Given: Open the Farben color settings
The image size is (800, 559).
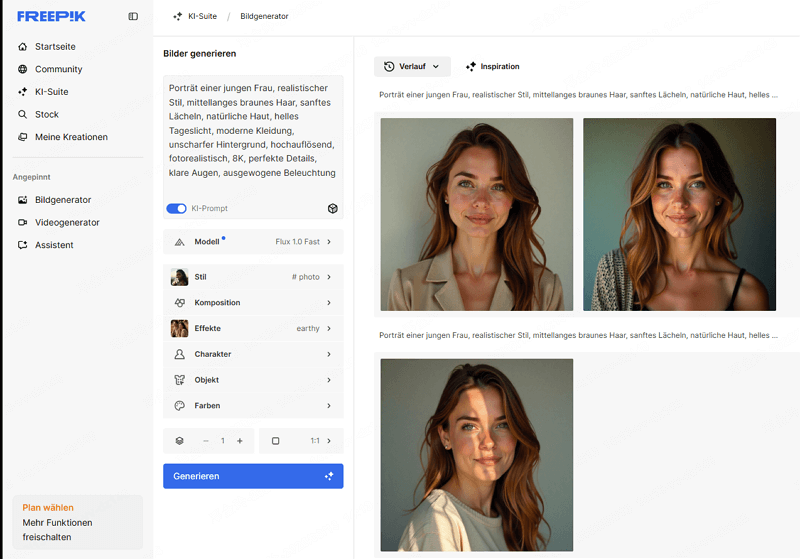Looking at the screenshot, I should (x=253, y=406).
